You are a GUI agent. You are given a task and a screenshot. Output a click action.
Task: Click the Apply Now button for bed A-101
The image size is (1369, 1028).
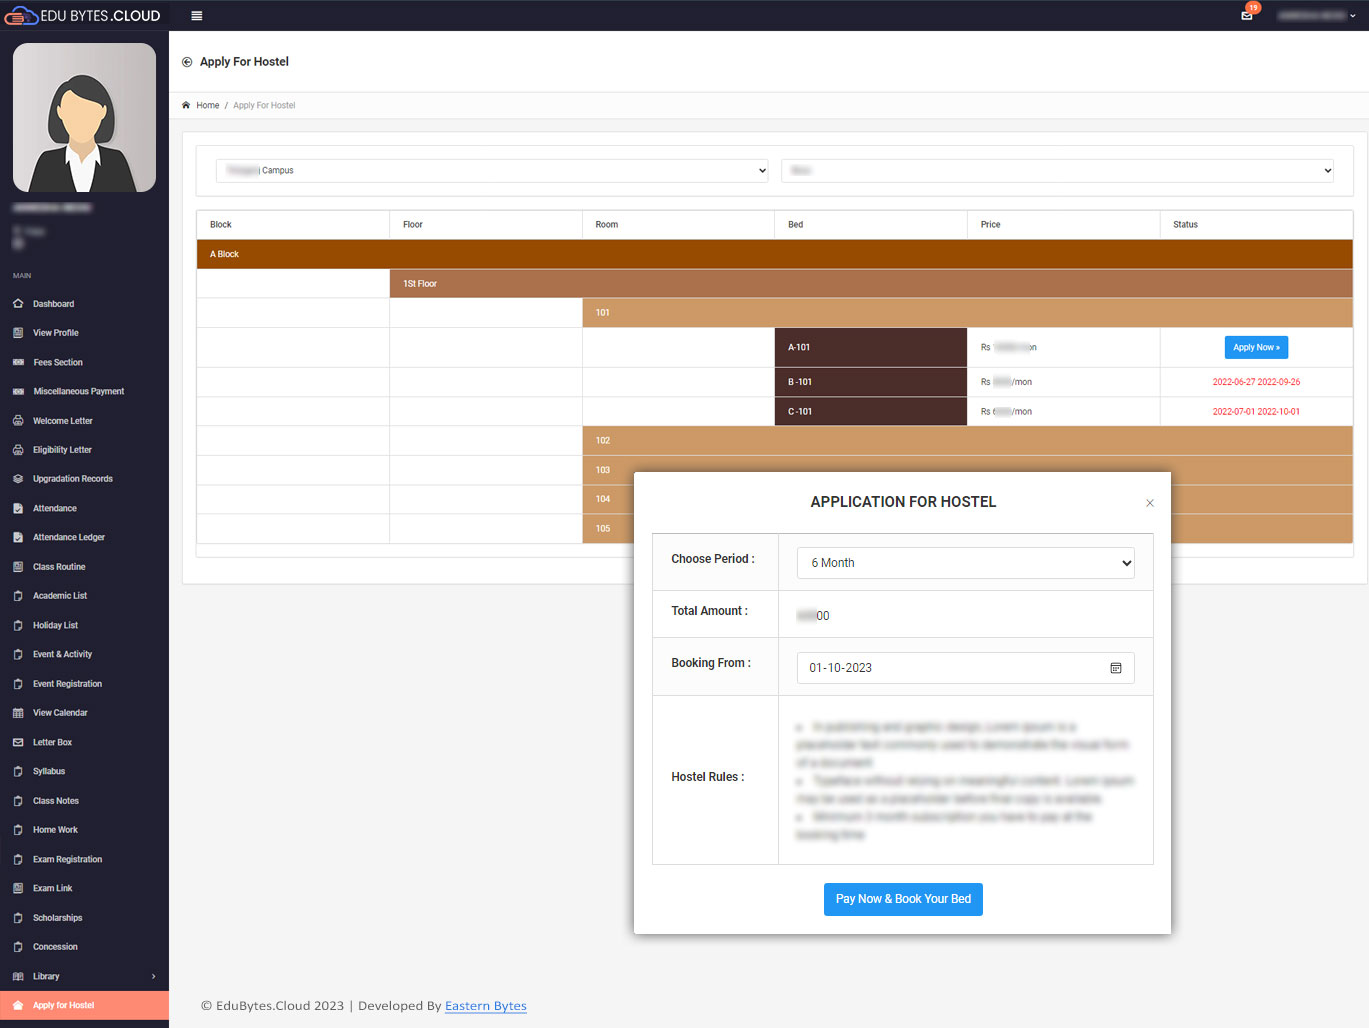pos(1256,347)
